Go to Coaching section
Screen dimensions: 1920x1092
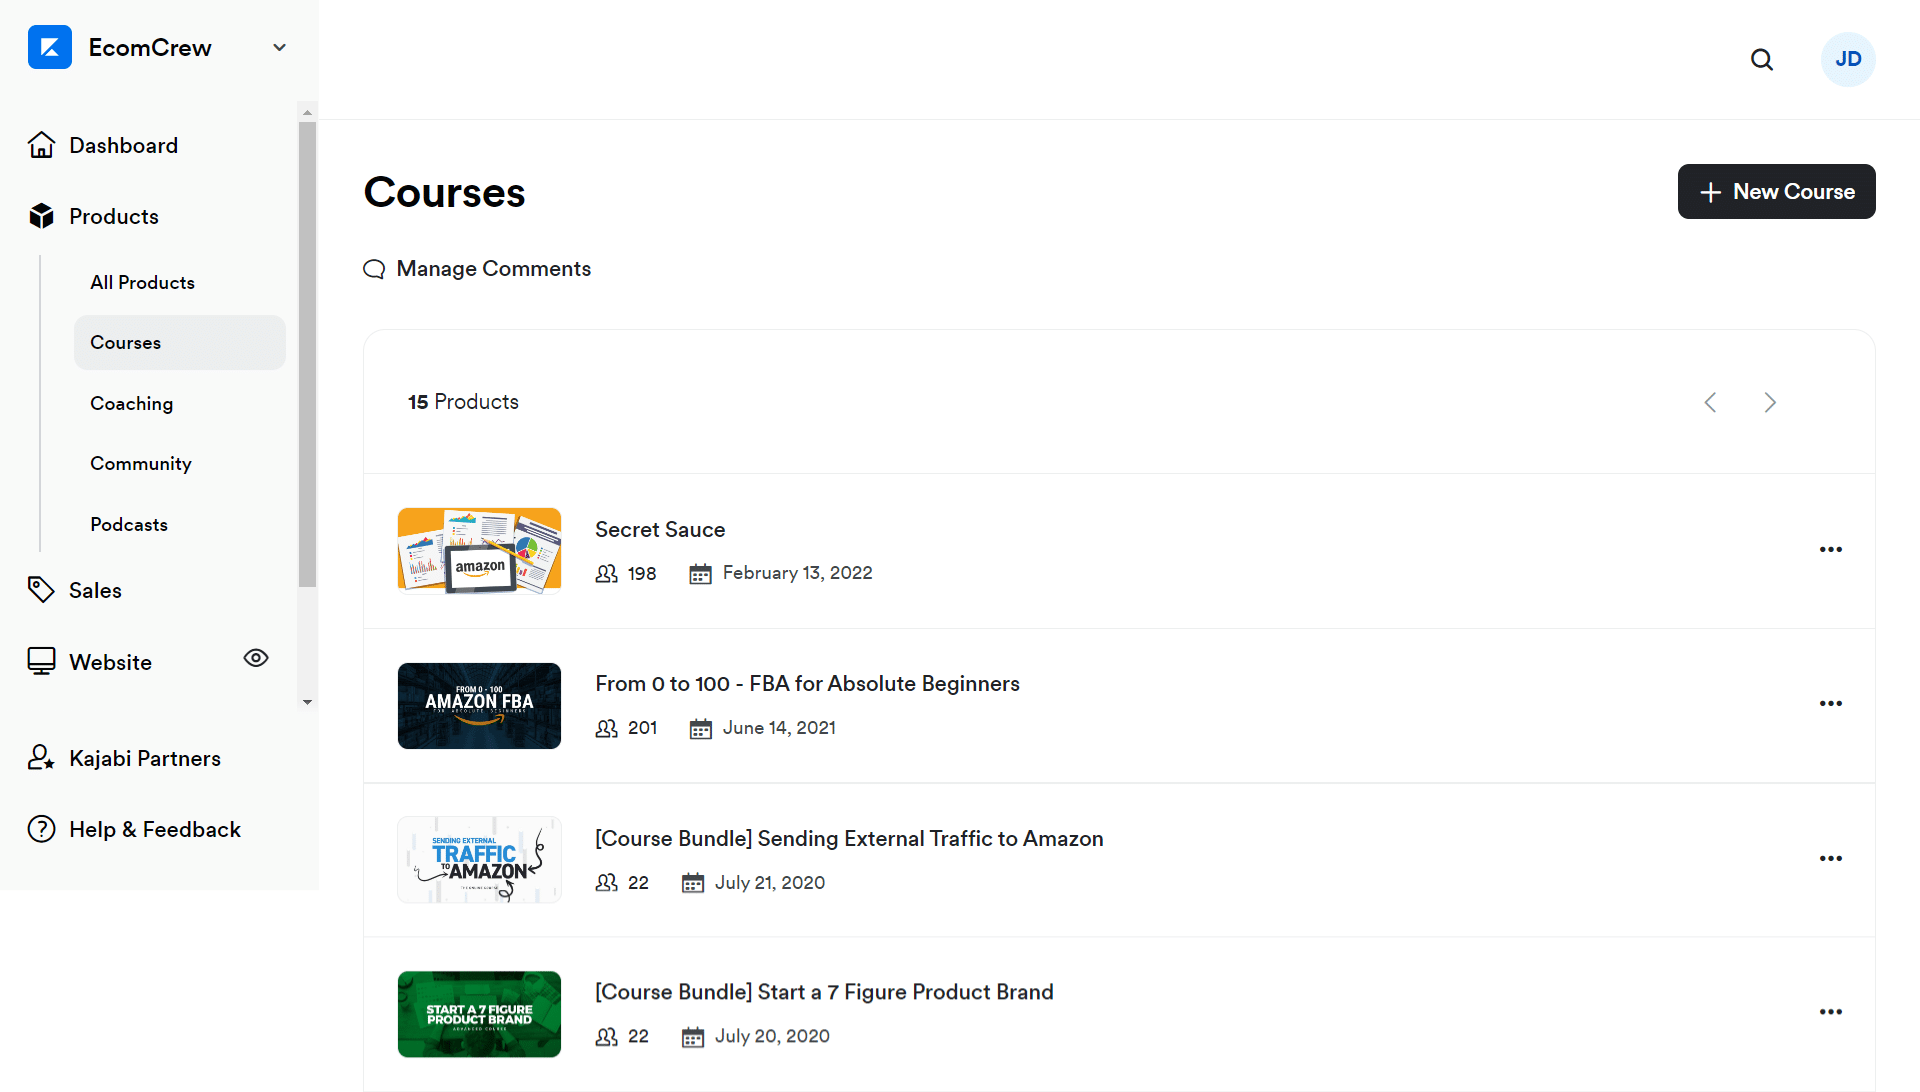tap(131, 403)
